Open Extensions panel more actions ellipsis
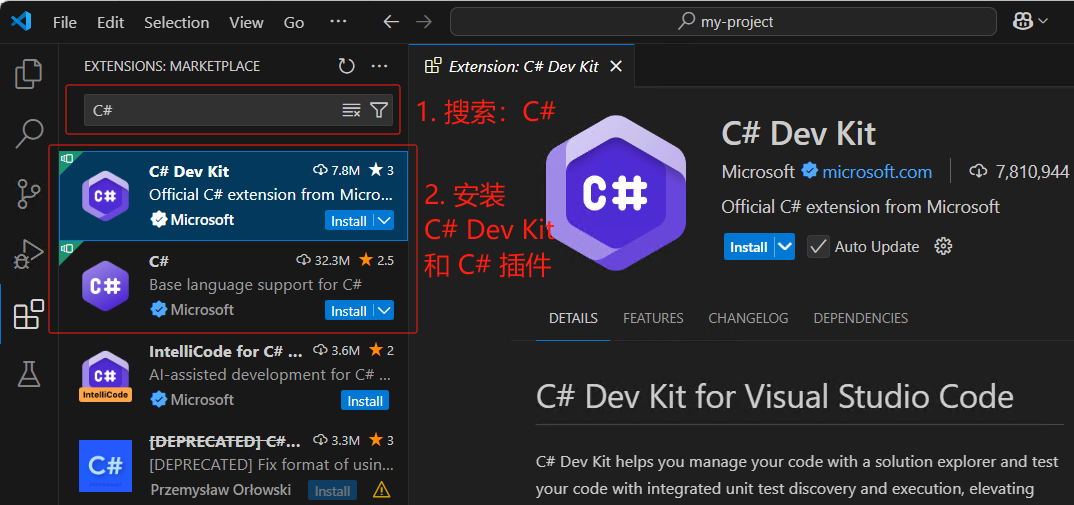The height and width of the screenshot is (505, 1074). (379, 66)
